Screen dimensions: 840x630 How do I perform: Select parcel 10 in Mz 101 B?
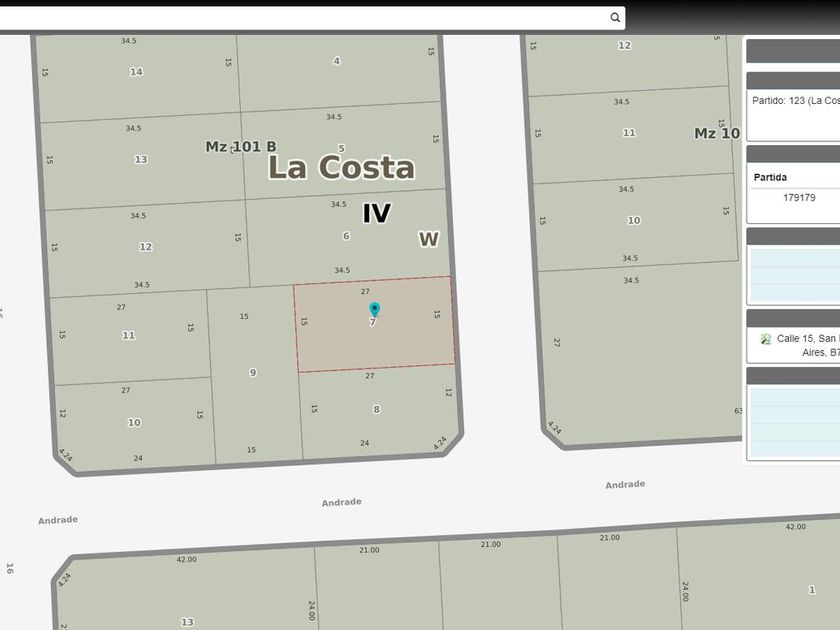(x=134, y=422)
